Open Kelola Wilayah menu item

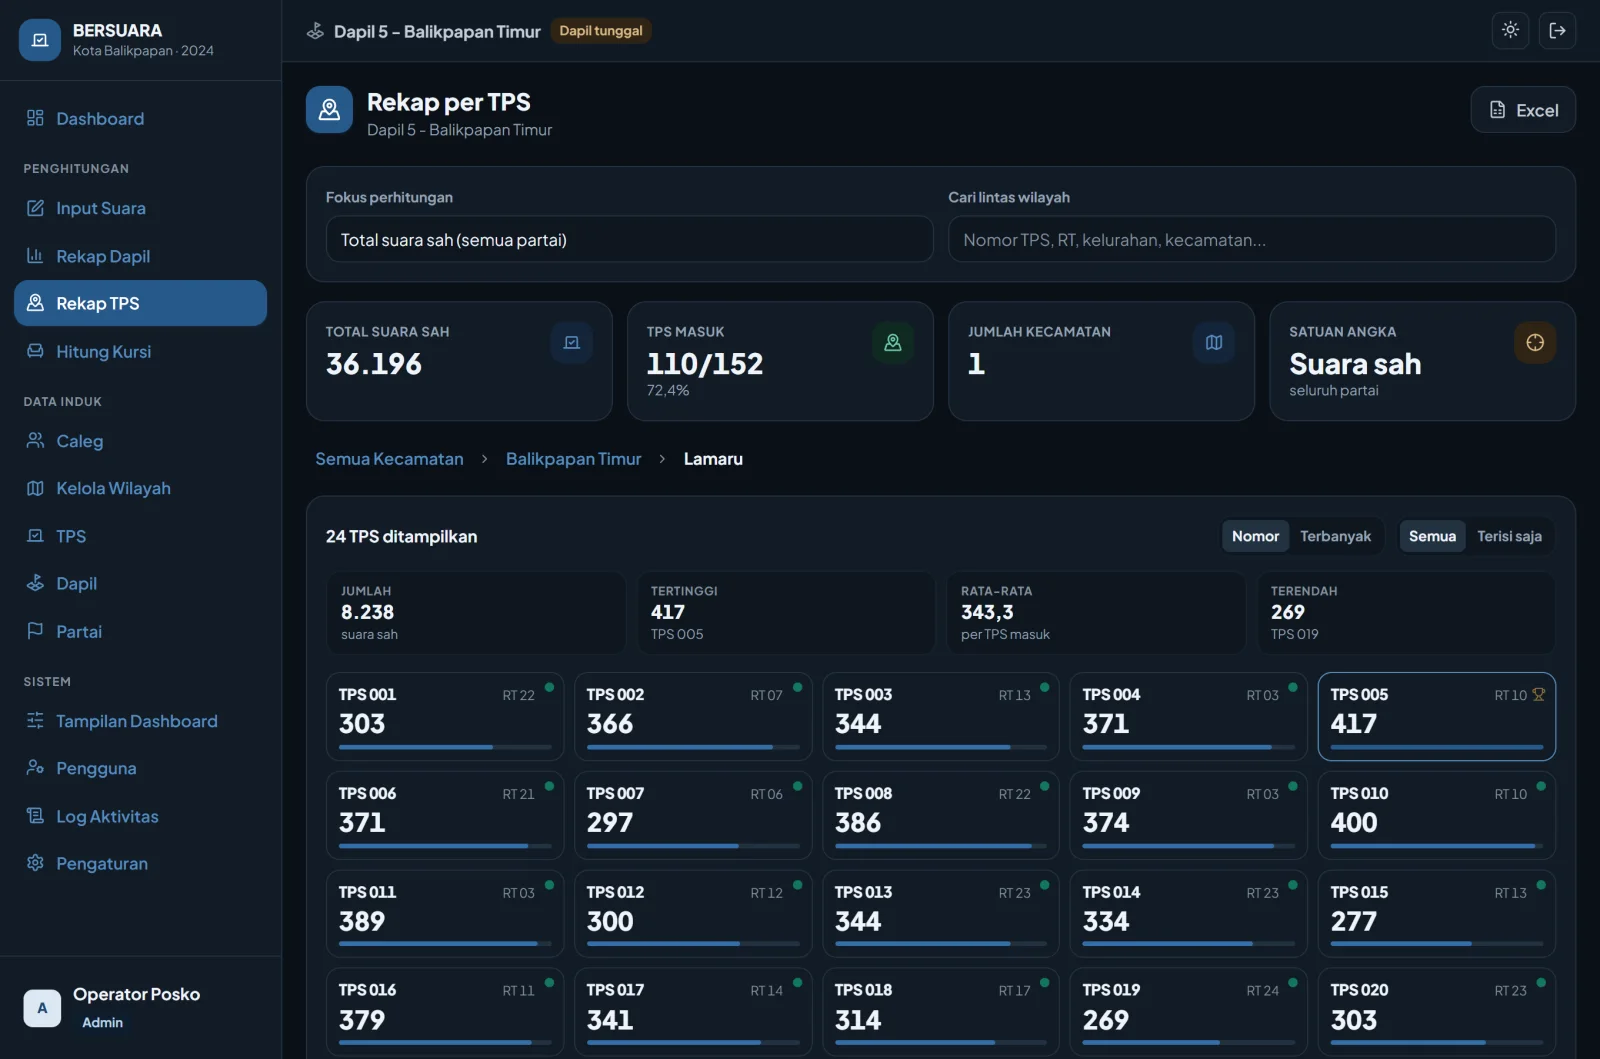(x=140, y=488)
